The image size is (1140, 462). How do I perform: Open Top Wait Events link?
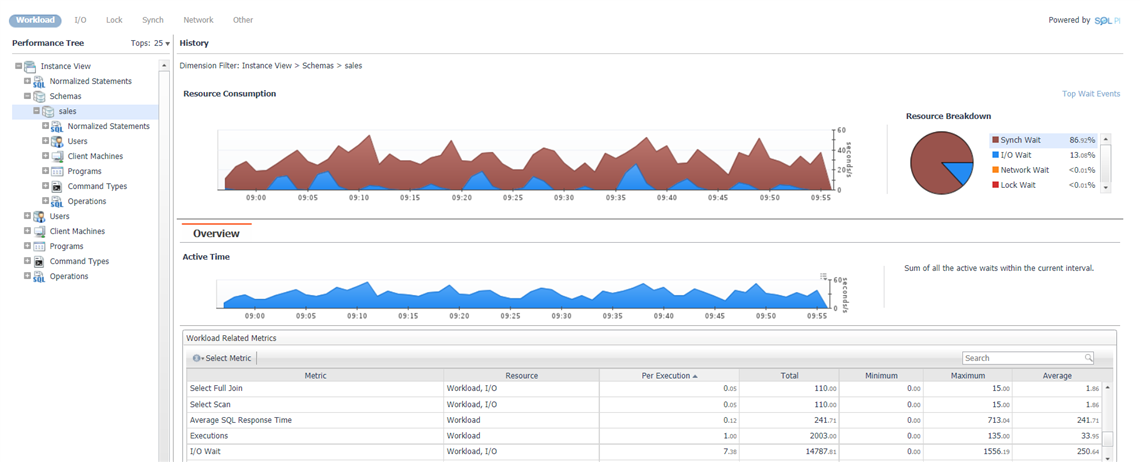pyautogui.click(x=1091, y=94)
